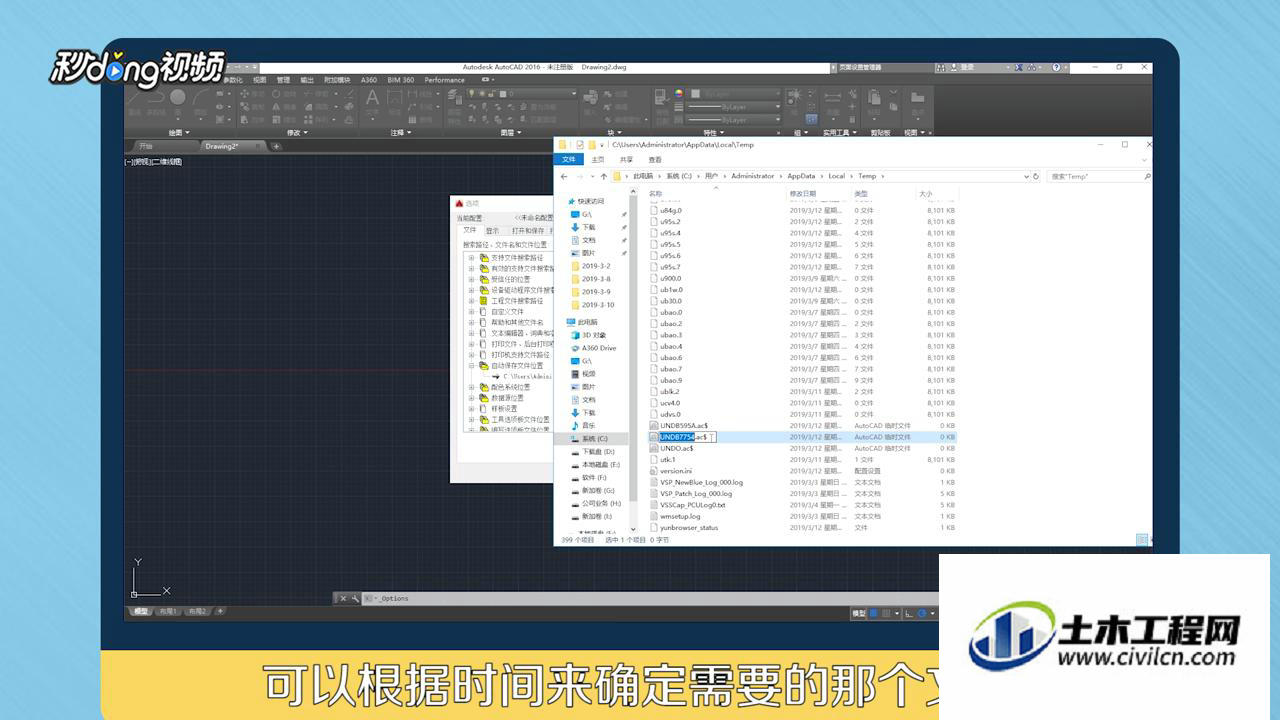The height and width of the screenshot is (720, 1280).
Task: Open Explorer address history dropdown
Action: 1025,176
